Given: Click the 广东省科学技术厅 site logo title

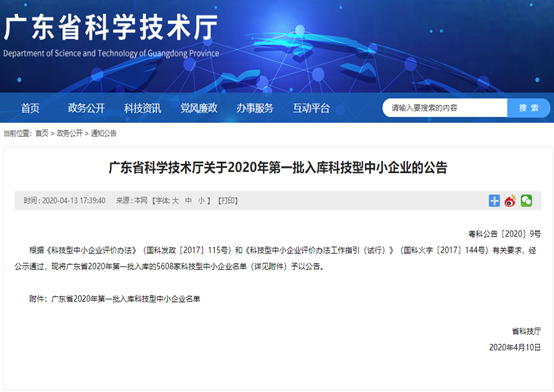Looking at the screenshot, I should [x=111, y=28].
